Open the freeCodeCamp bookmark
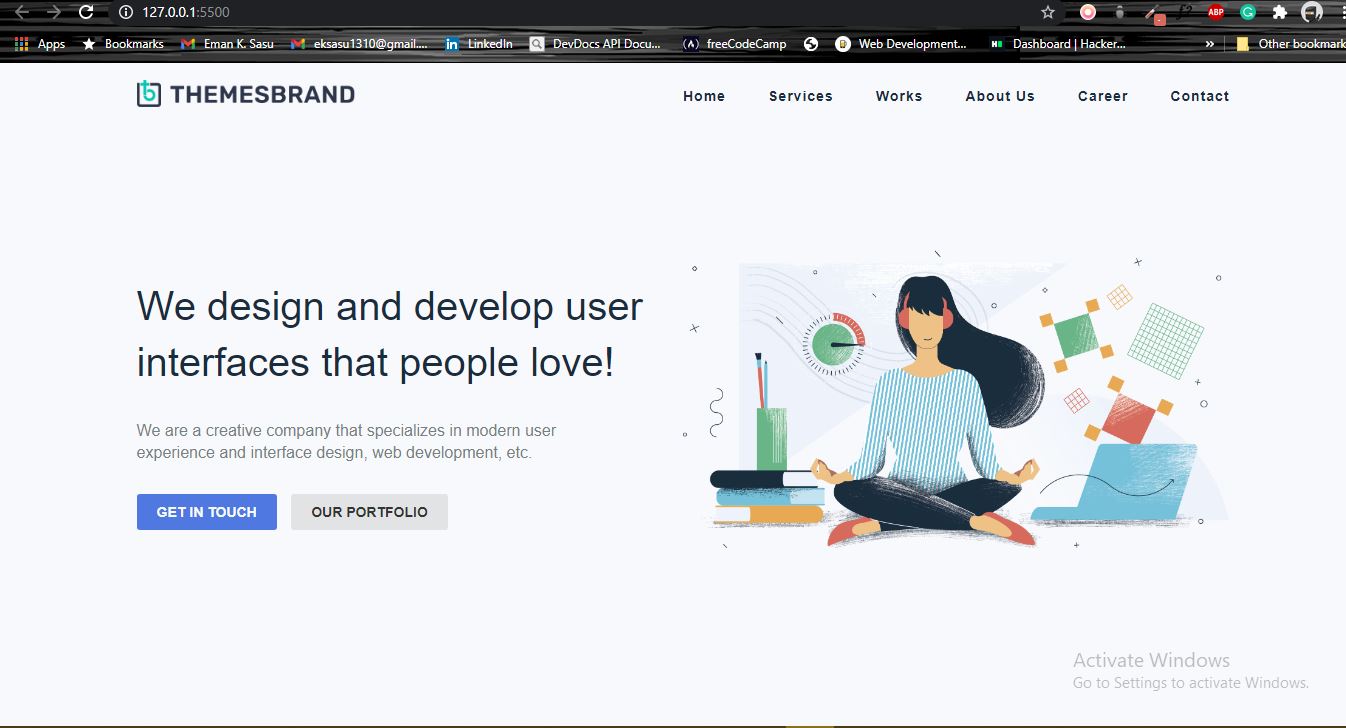The image size is (1346, 728). pyautogui.click(x=736, y=44)
